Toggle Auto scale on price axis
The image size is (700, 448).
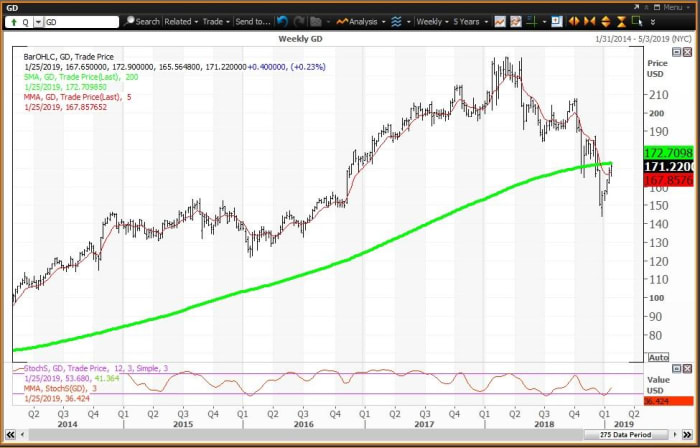658,357
